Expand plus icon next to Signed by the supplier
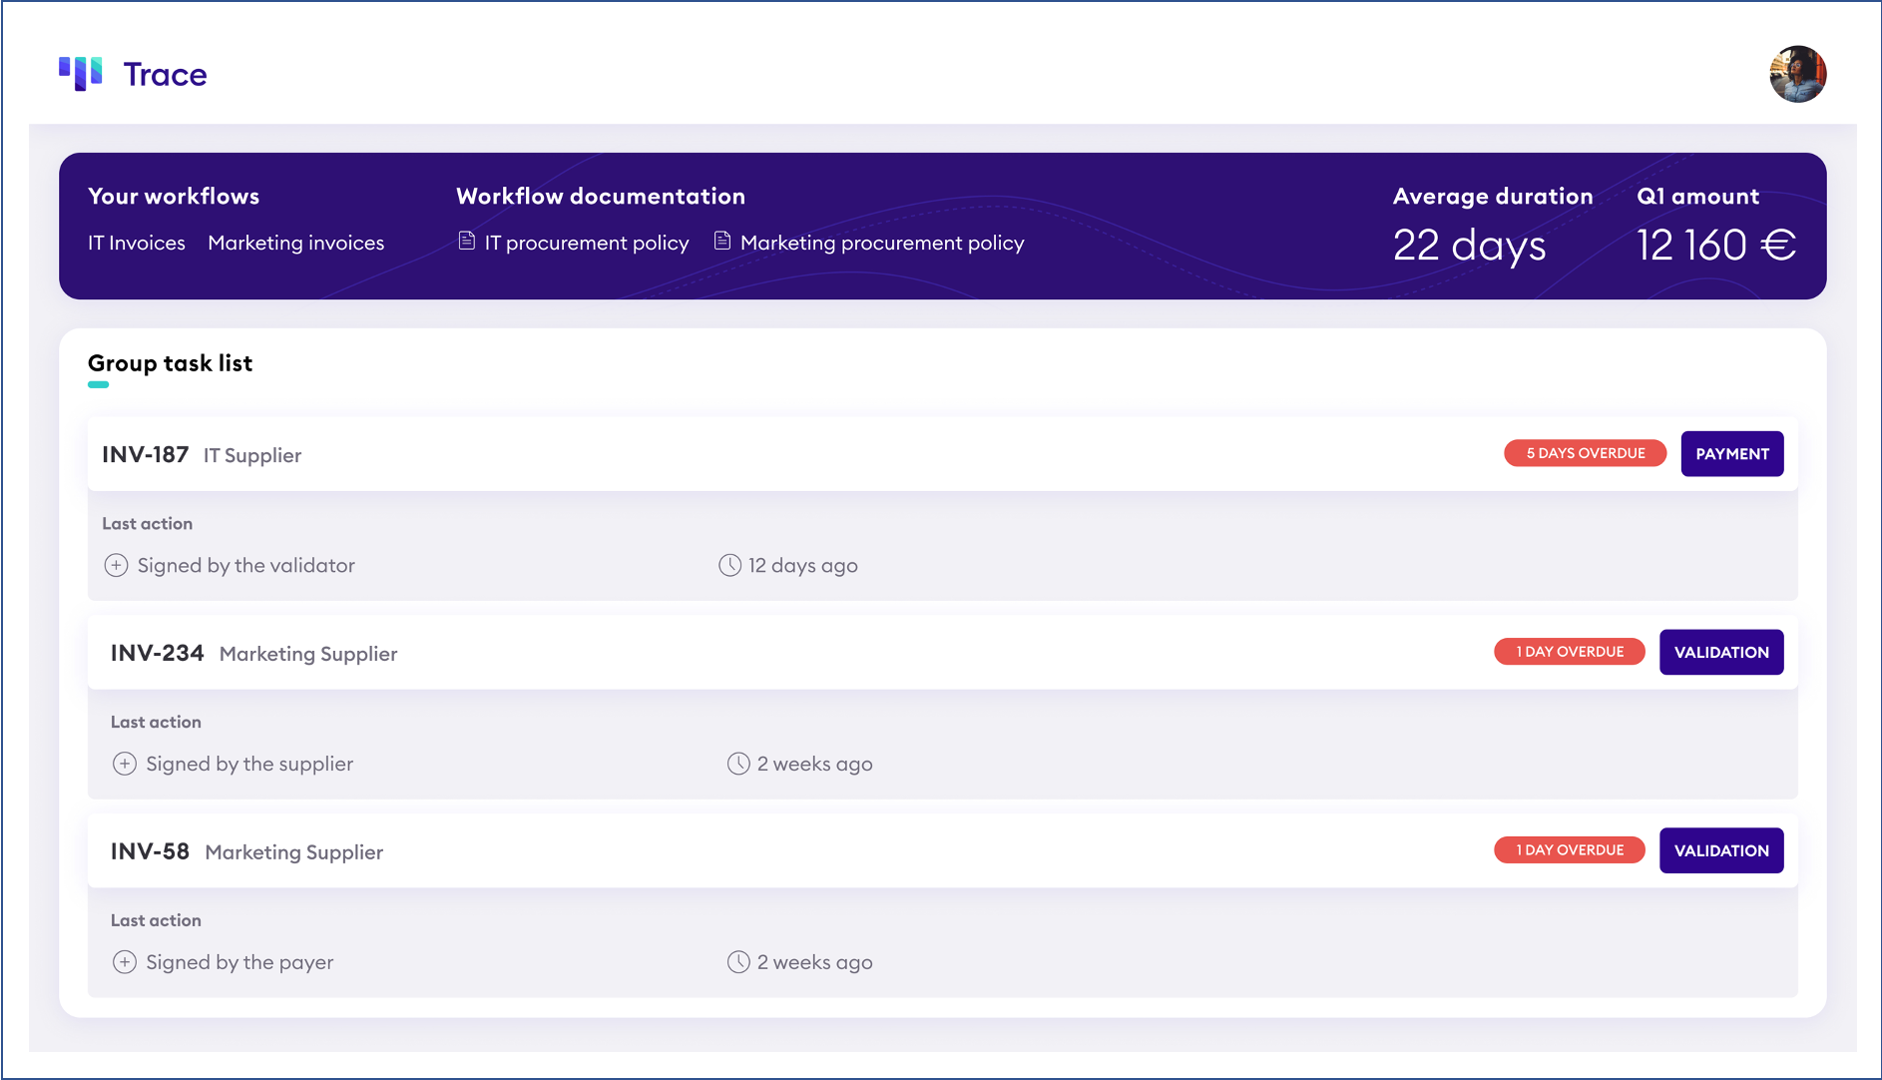This screenshot has width=1882, height=1080. point(124,764)
